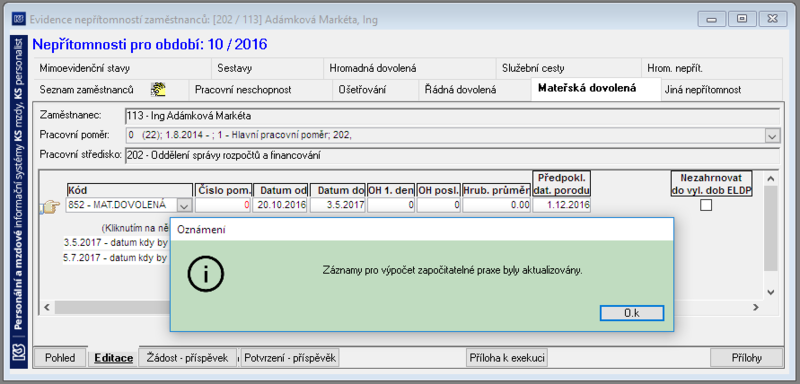Click the employee list icon next to Seznam zaměstnanců
The image size is (800, 384).
158,90
